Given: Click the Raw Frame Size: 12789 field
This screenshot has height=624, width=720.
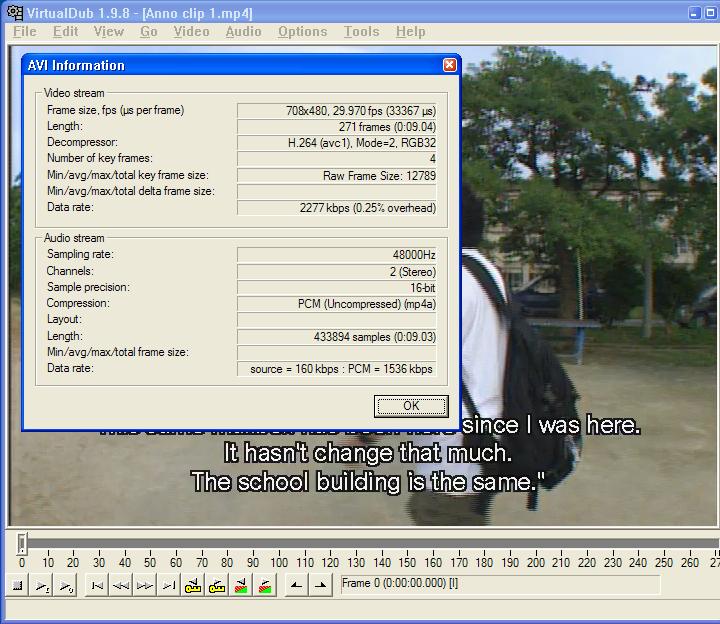Looking at the screenshot, I should tap(336, 175).
